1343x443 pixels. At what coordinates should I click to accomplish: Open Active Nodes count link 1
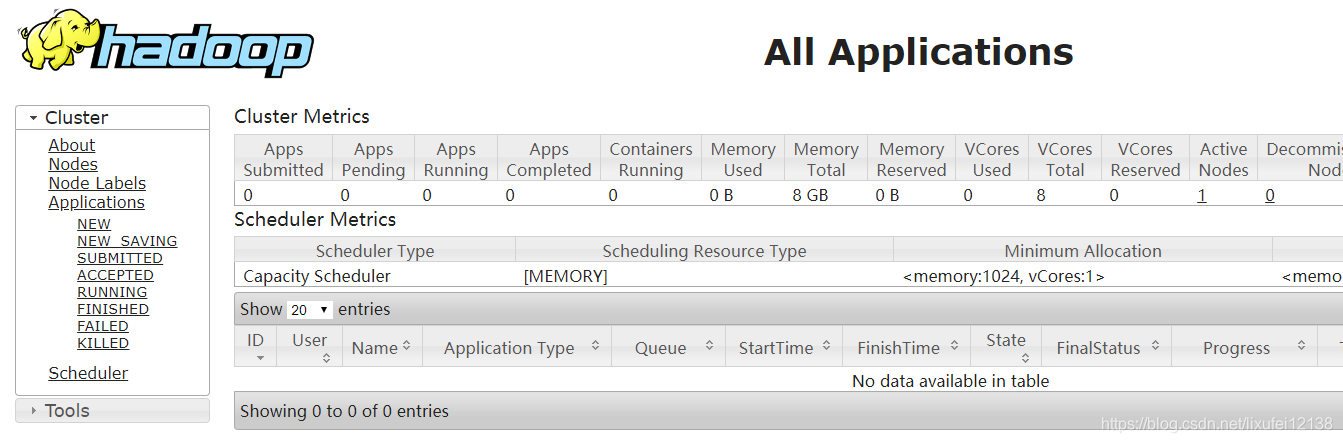tap(1202, 195)
